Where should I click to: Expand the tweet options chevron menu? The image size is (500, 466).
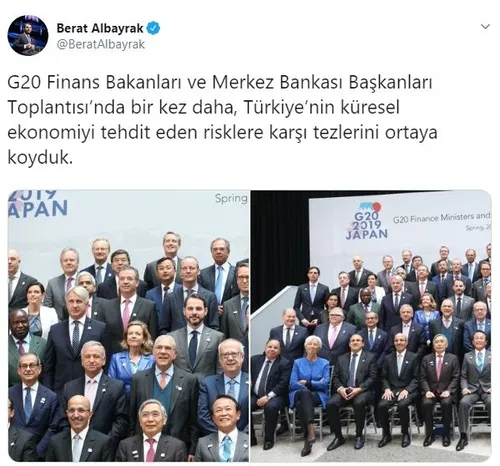(x=486, y=27)
